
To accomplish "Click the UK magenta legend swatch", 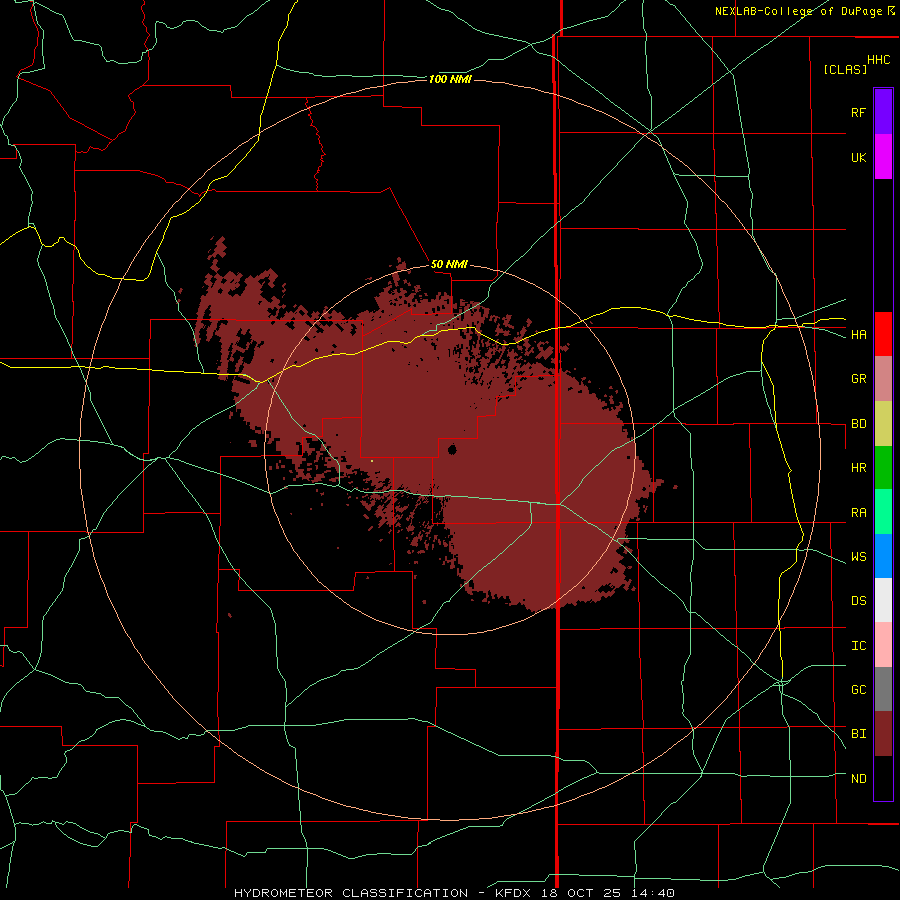I will tap(883, 157).
